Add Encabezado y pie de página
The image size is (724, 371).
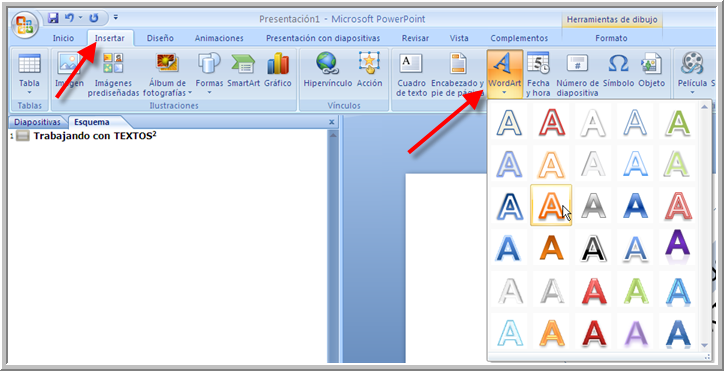(457, 75)
